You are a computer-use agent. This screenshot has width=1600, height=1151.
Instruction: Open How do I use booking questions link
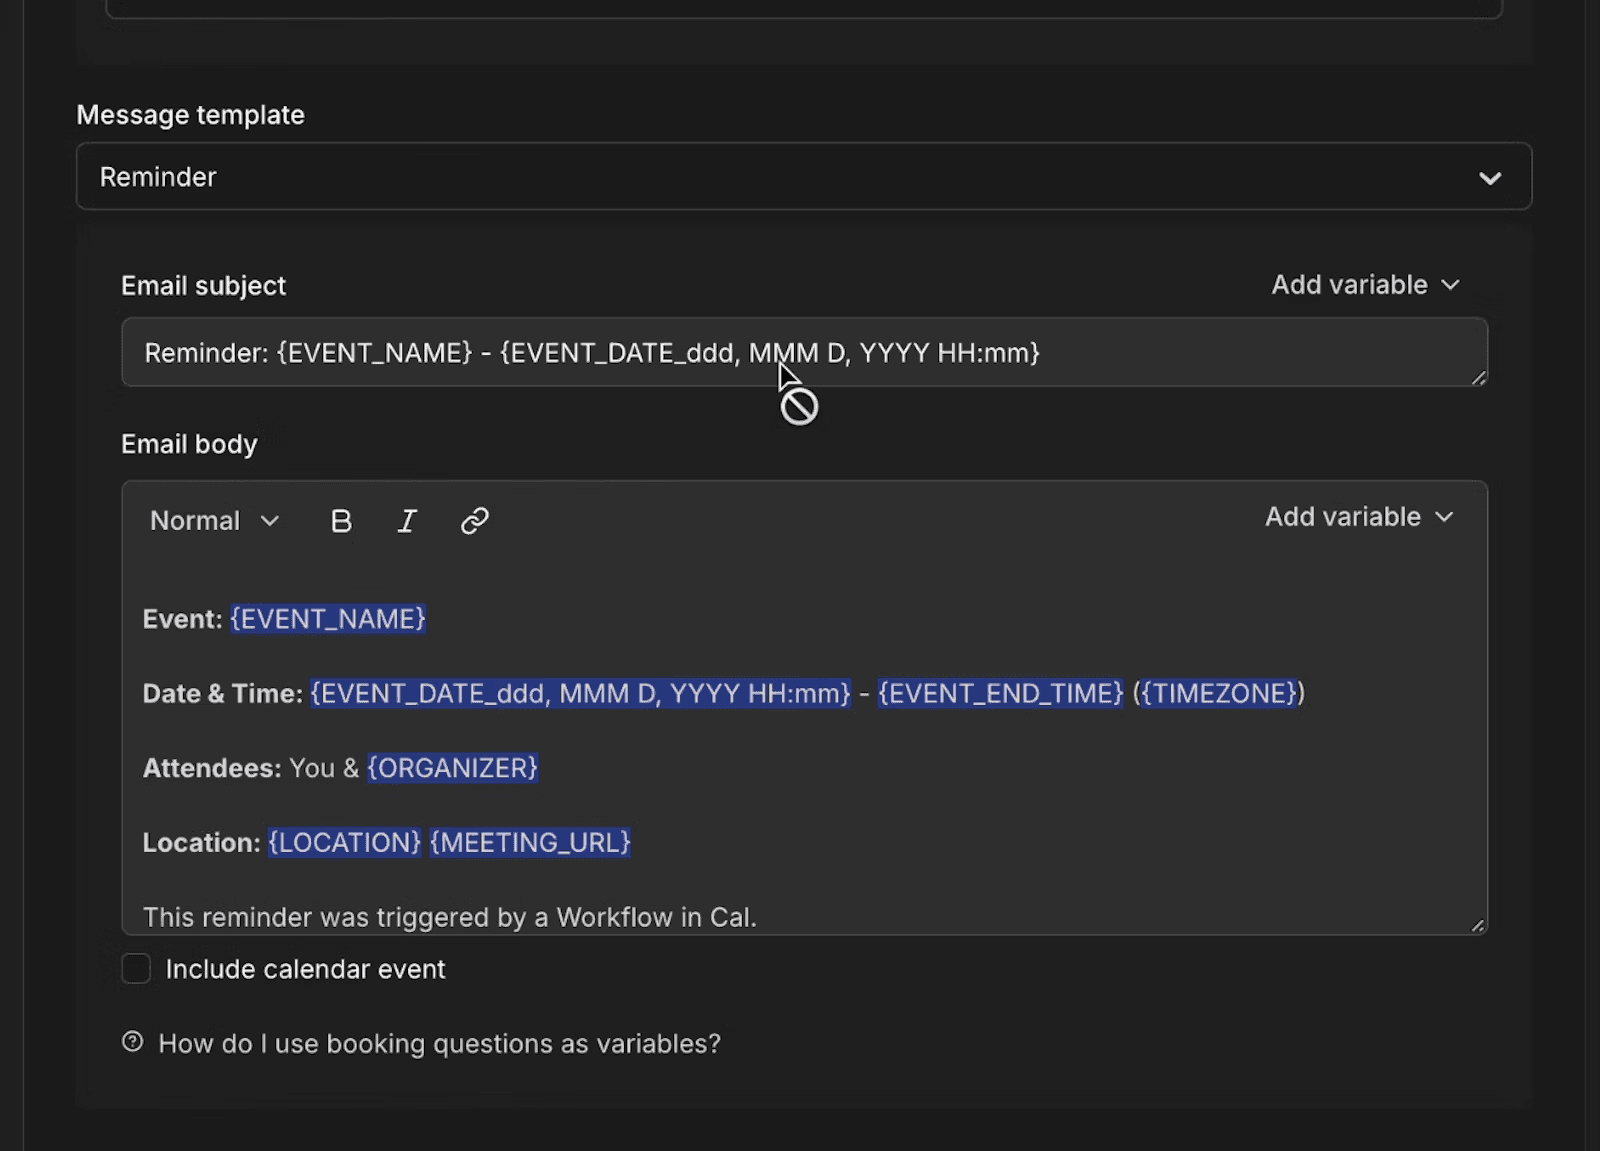pyautogui.click(x=439, y=1044)
